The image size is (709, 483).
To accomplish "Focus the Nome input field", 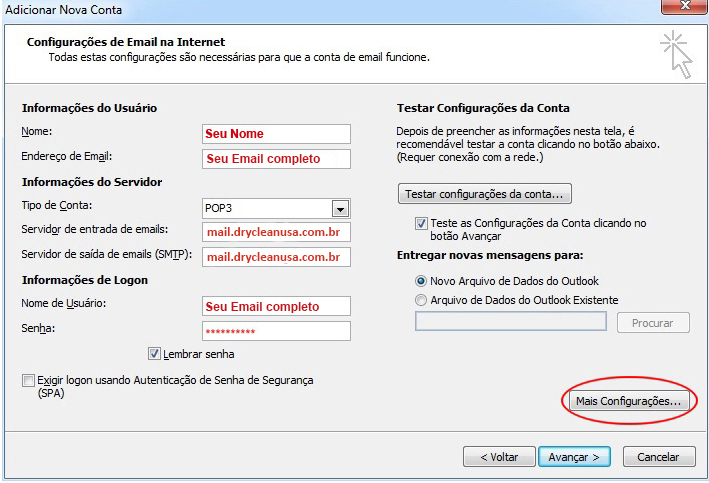I will pos(276,134).
